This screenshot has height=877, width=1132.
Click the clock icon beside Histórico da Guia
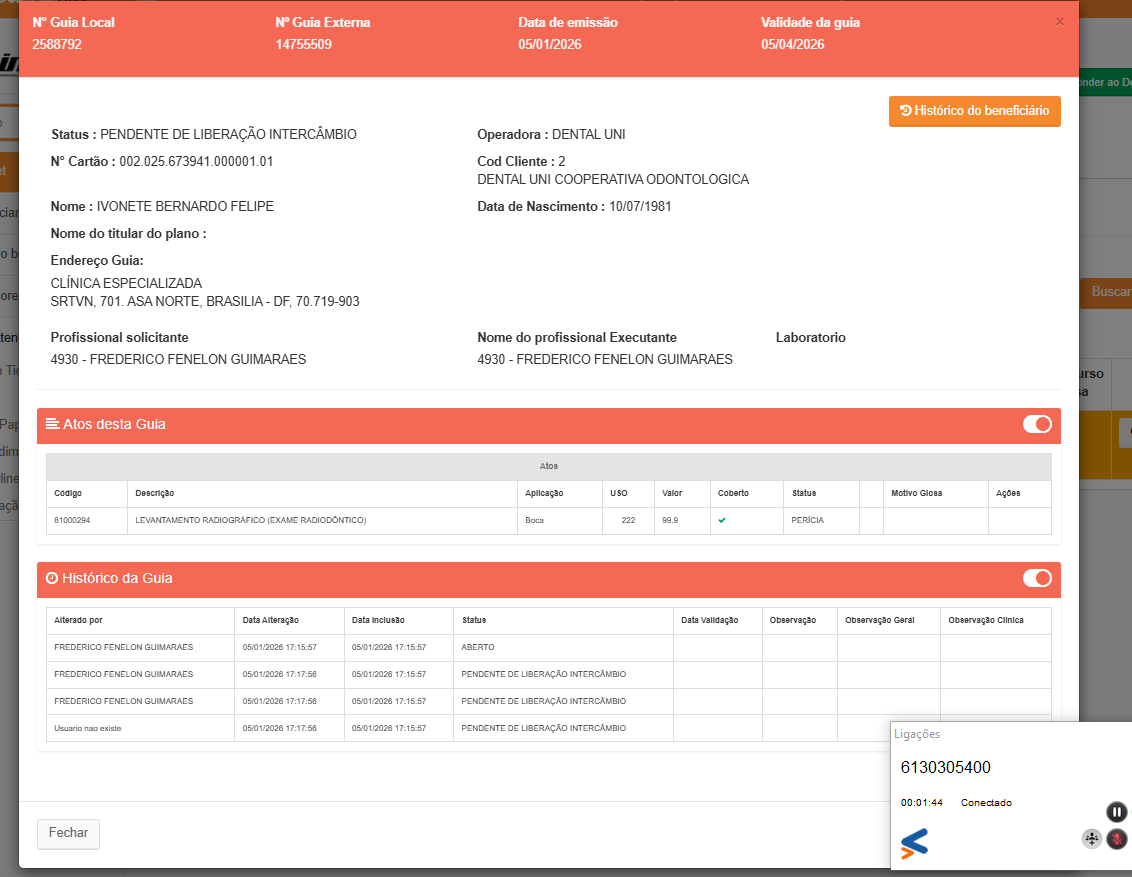[52, 578]
